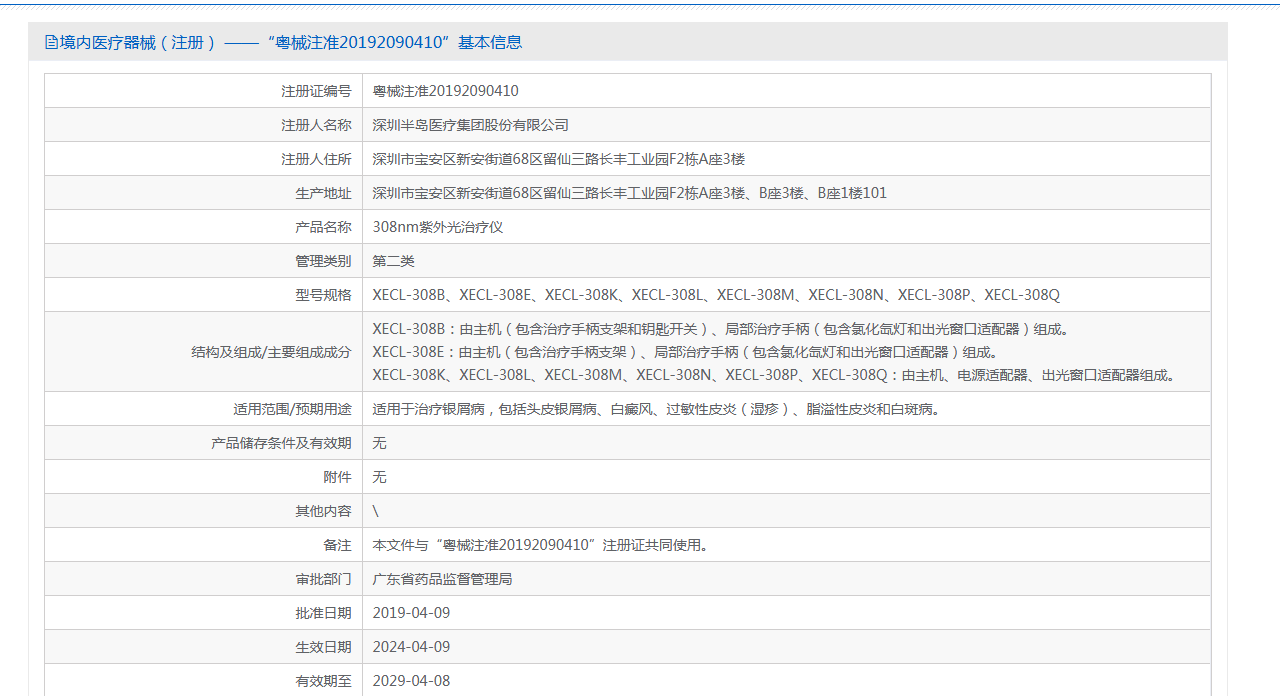Select the 无 value in 产品储存条件及有效期 row
The image size is (1280, 696).
coord(380,443)
